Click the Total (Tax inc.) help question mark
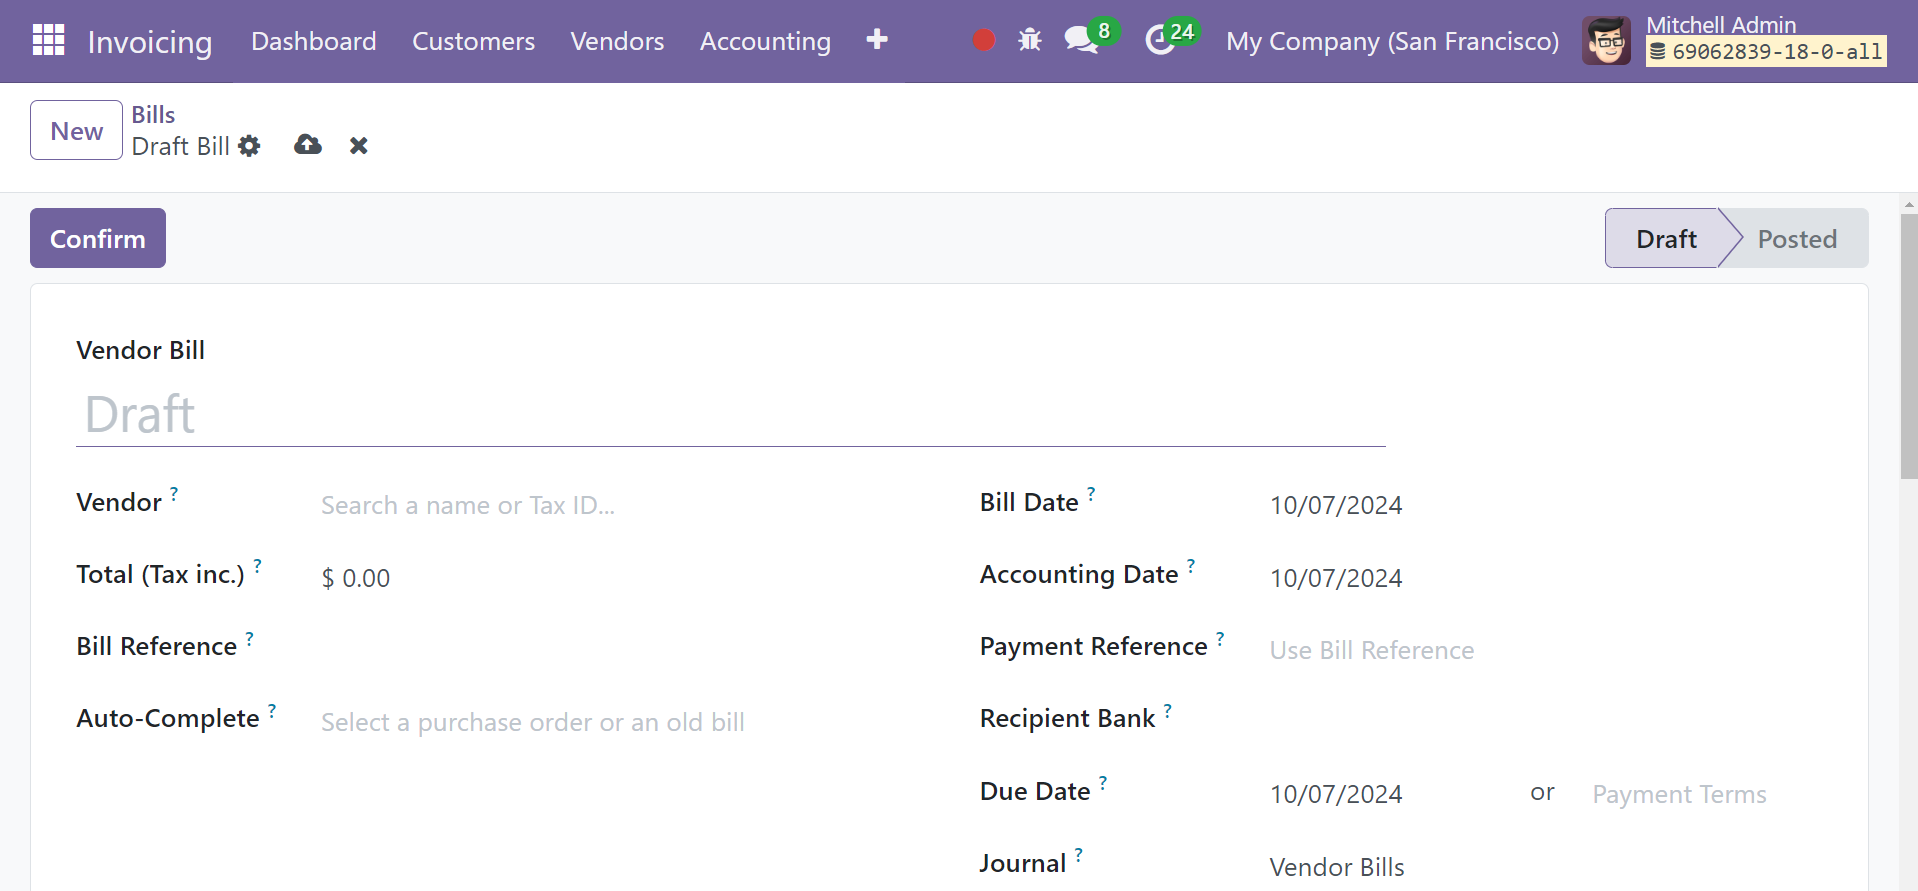This screenshot has width=1918, height=891. tap(258, 566)
